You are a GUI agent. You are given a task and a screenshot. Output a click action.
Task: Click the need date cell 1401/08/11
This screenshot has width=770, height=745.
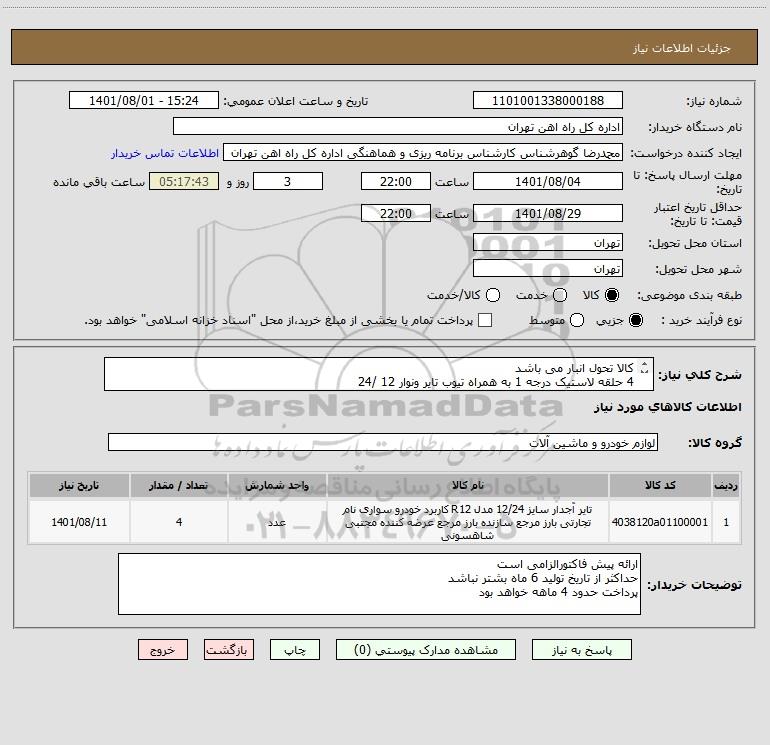pyautogui.click(x=79, y=522)
